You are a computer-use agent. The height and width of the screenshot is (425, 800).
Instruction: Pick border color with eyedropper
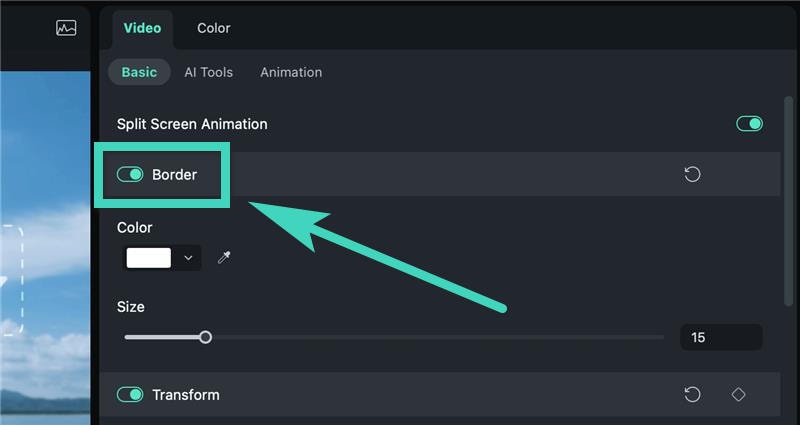224,258
